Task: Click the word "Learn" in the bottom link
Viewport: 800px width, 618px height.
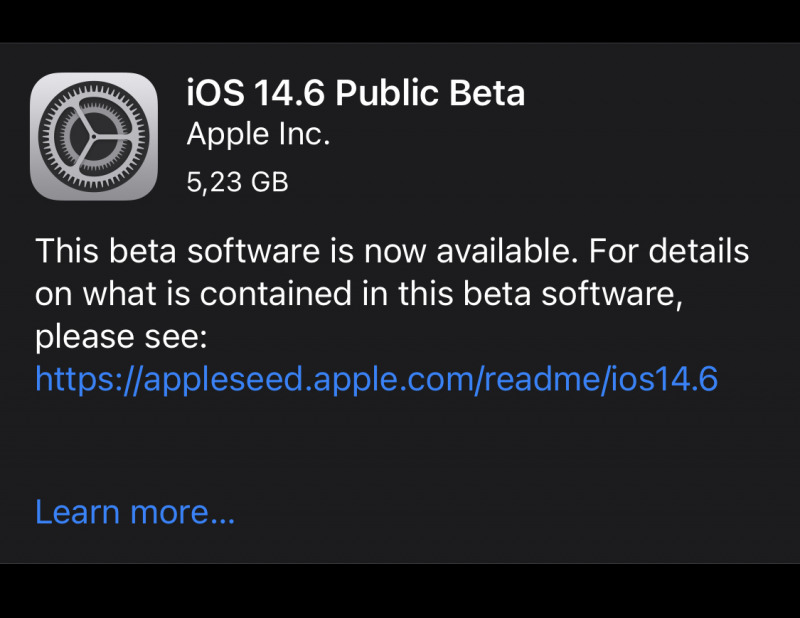Action: click(x=78, y=512)
